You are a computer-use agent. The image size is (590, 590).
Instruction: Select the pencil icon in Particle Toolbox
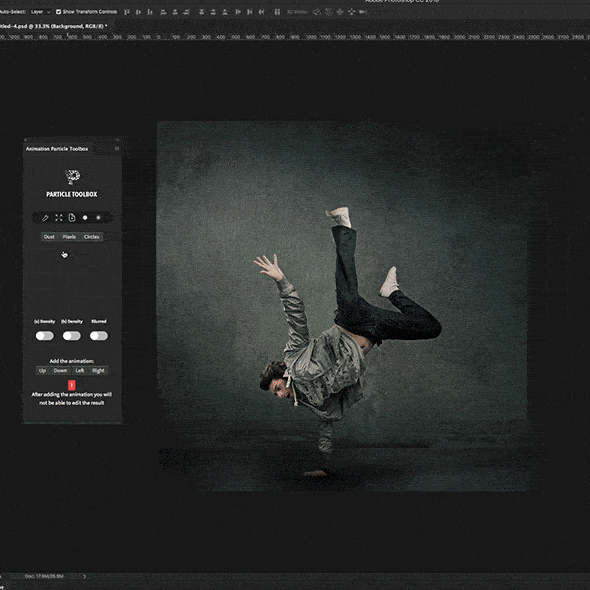[45, 217]
